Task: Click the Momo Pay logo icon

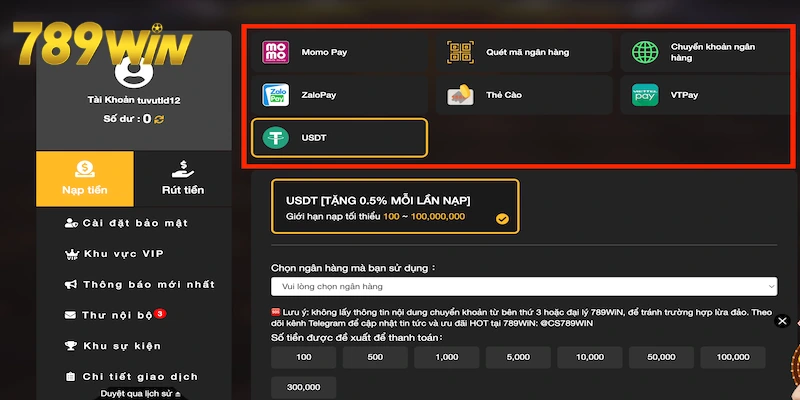Action: pos(276,52)
